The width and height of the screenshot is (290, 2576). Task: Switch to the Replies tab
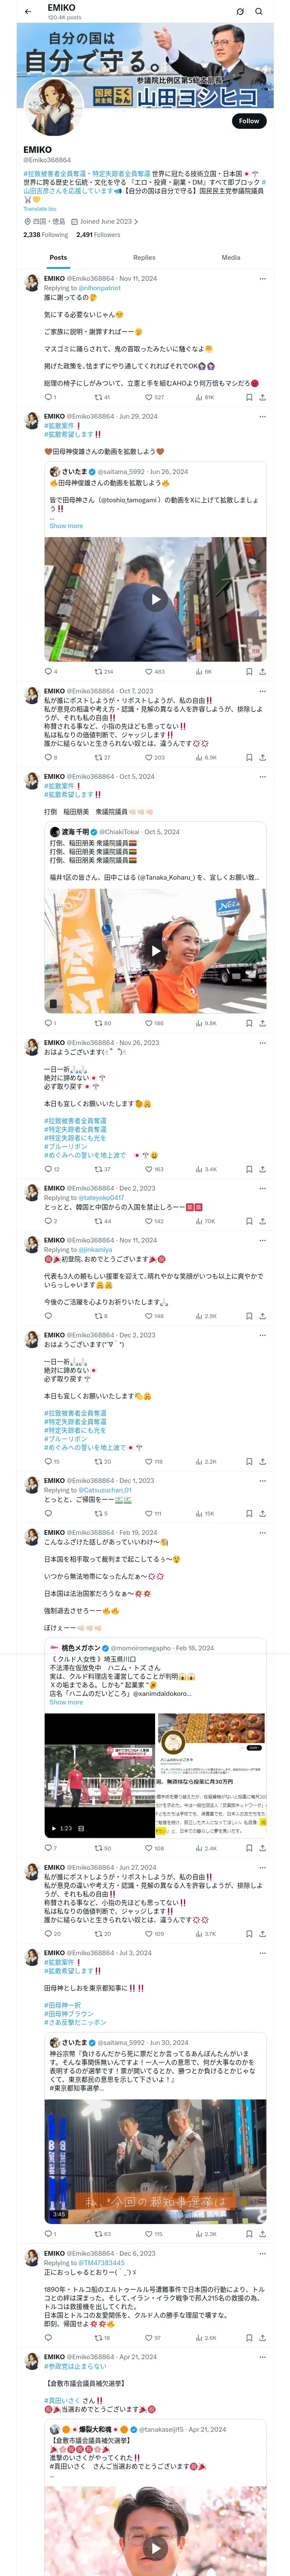(x=144, y=257)
